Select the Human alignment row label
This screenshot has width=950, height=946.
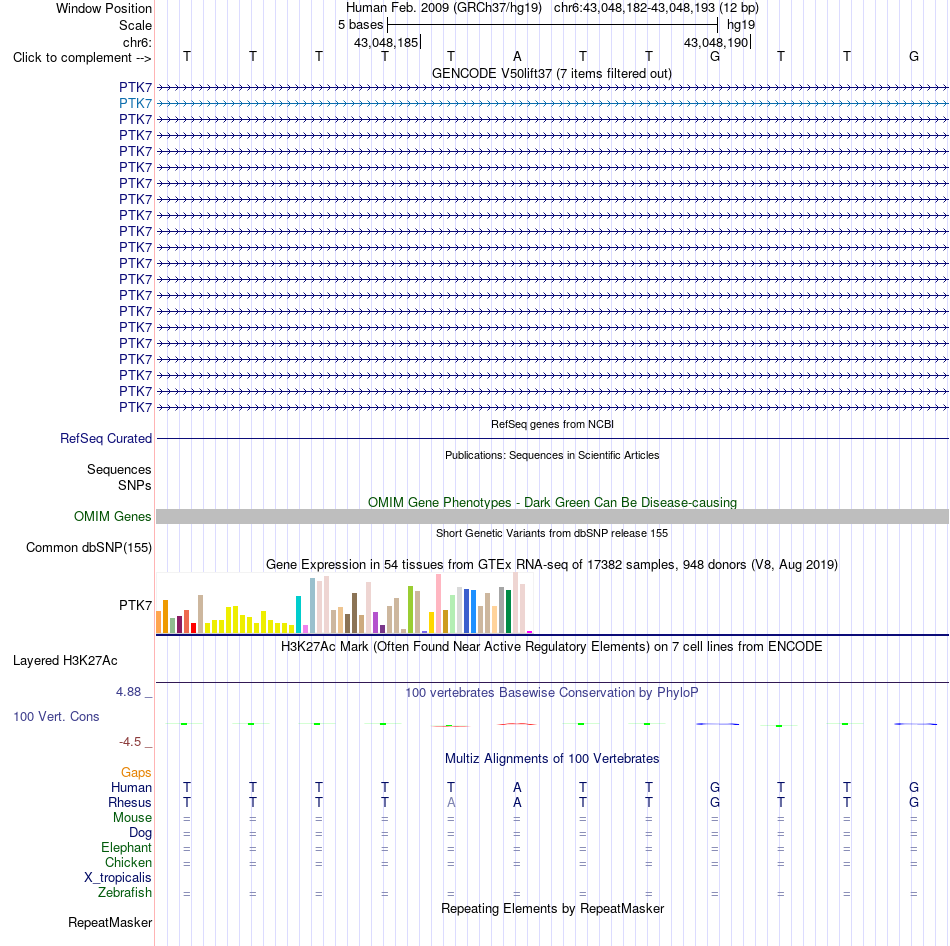[x=131, y=787]
